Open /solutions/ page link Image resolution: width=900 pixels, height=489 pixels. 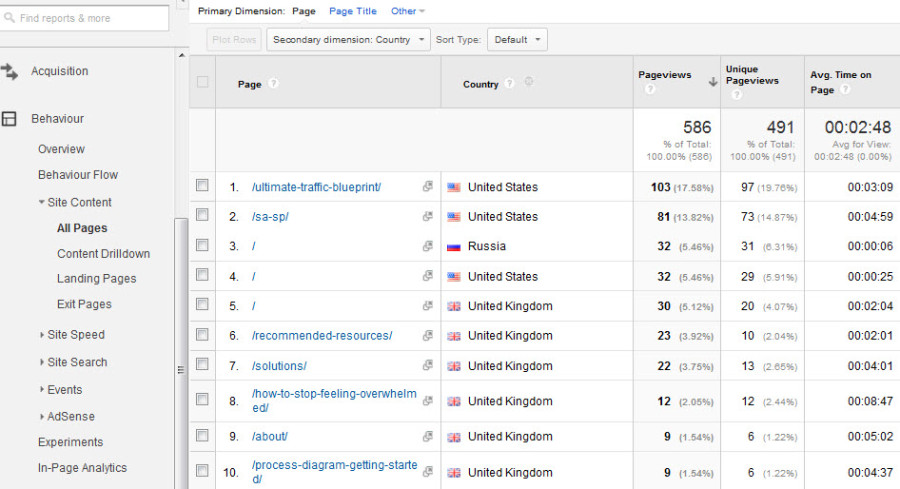coord(279,366)
